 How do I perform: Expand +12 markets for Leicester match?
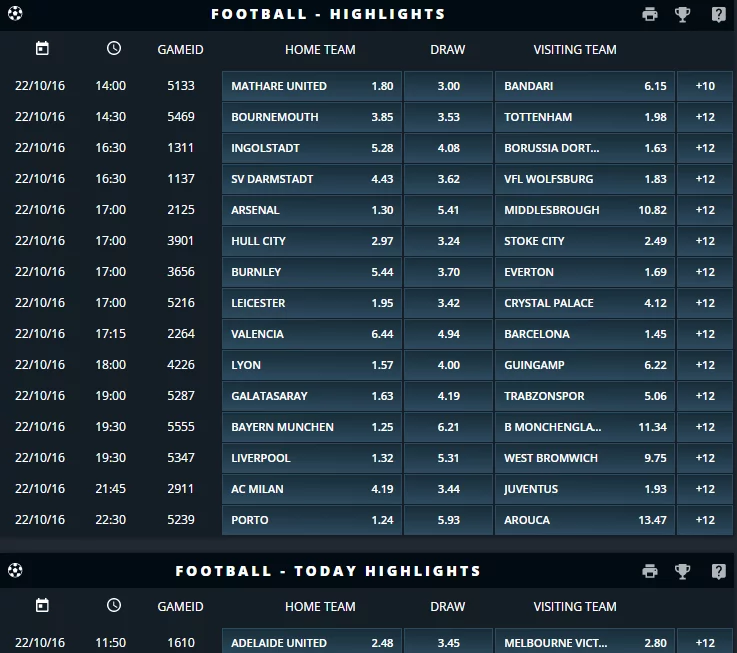coord(705,303)
